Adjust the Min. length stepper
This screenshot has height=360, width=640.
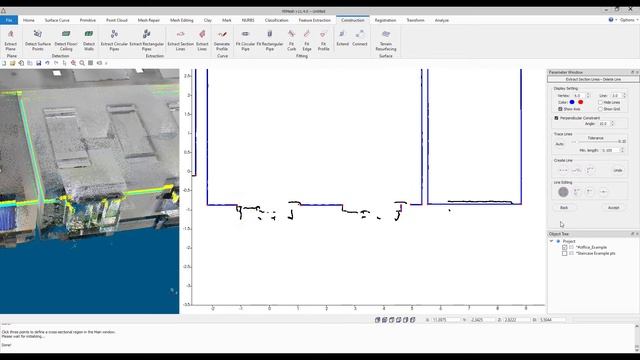622,150
